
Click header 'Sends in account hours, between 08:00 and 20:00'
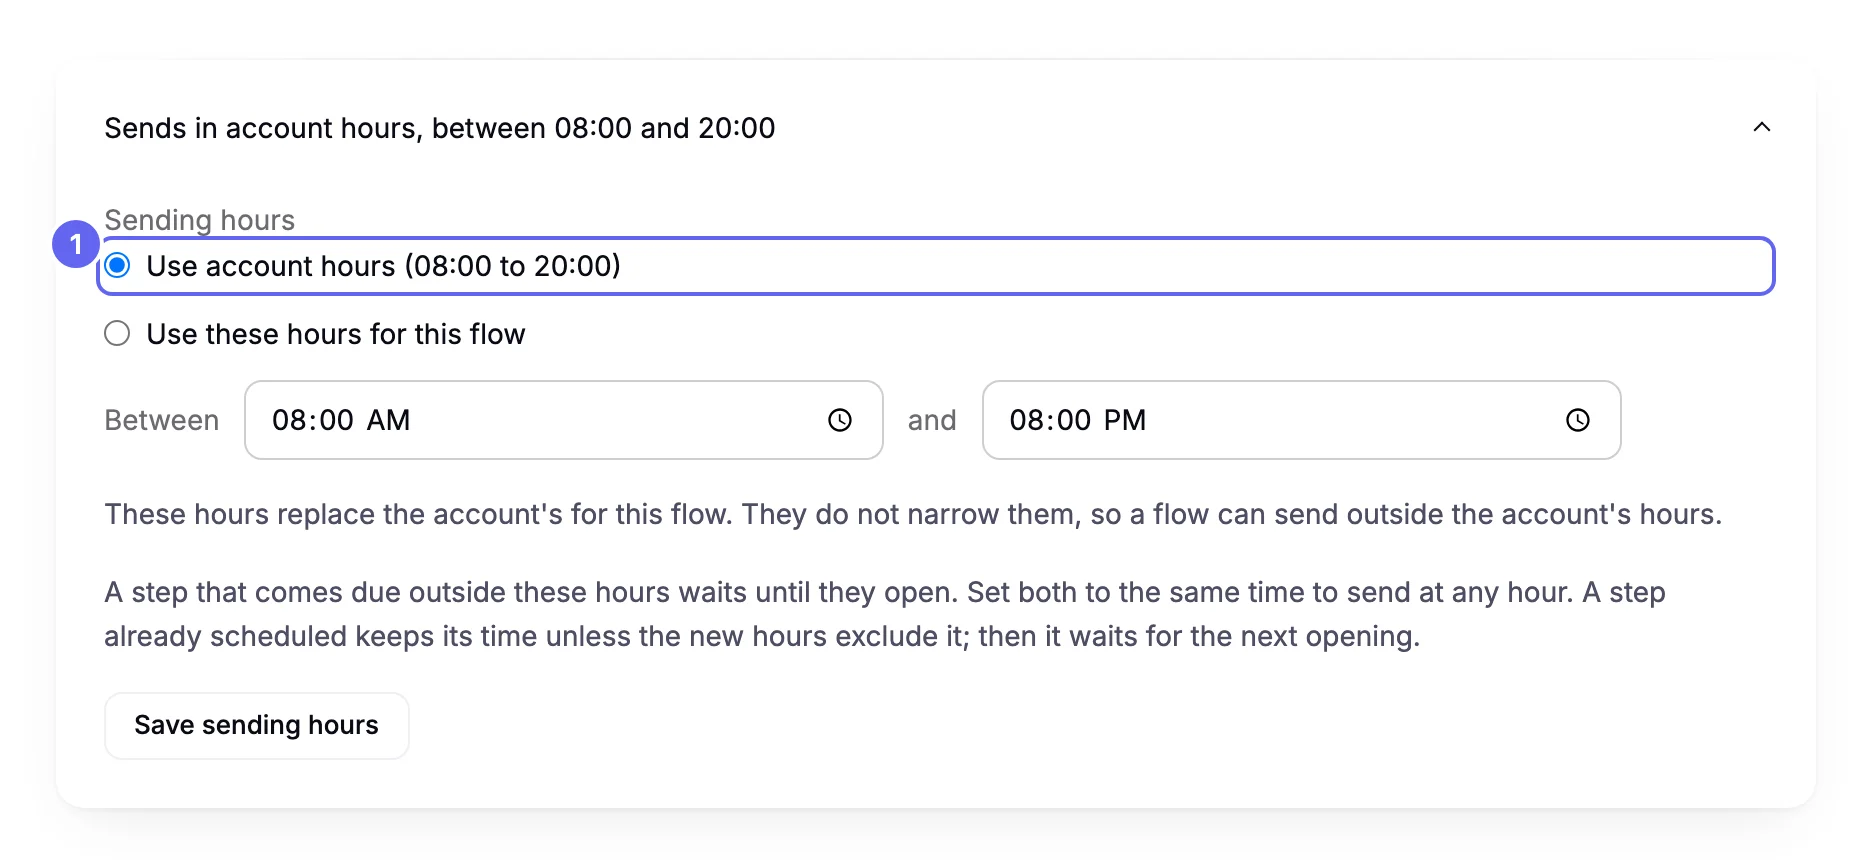coord(440,128)
